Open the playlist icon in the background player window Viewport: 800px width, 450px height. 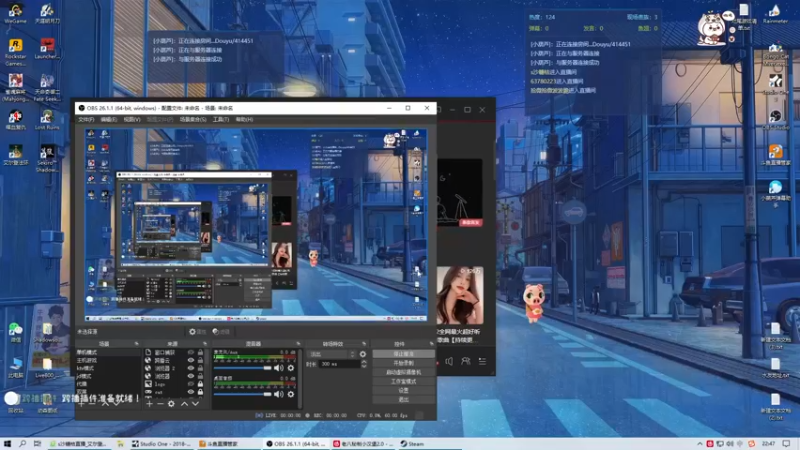[482, 361]
